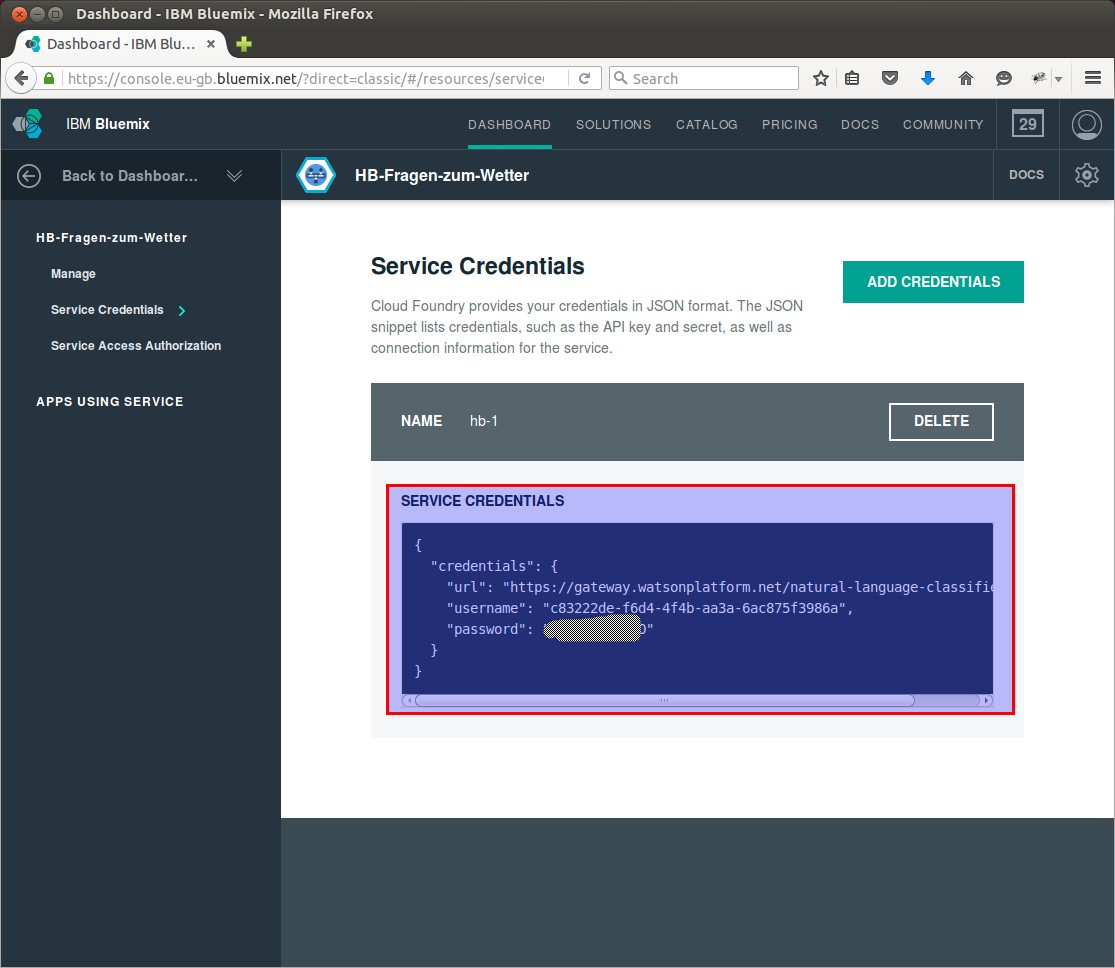The height and width of the screenshot is (968, 1115).
Task: Open the SOLUTIONS nav item
Action: point(613,124)
